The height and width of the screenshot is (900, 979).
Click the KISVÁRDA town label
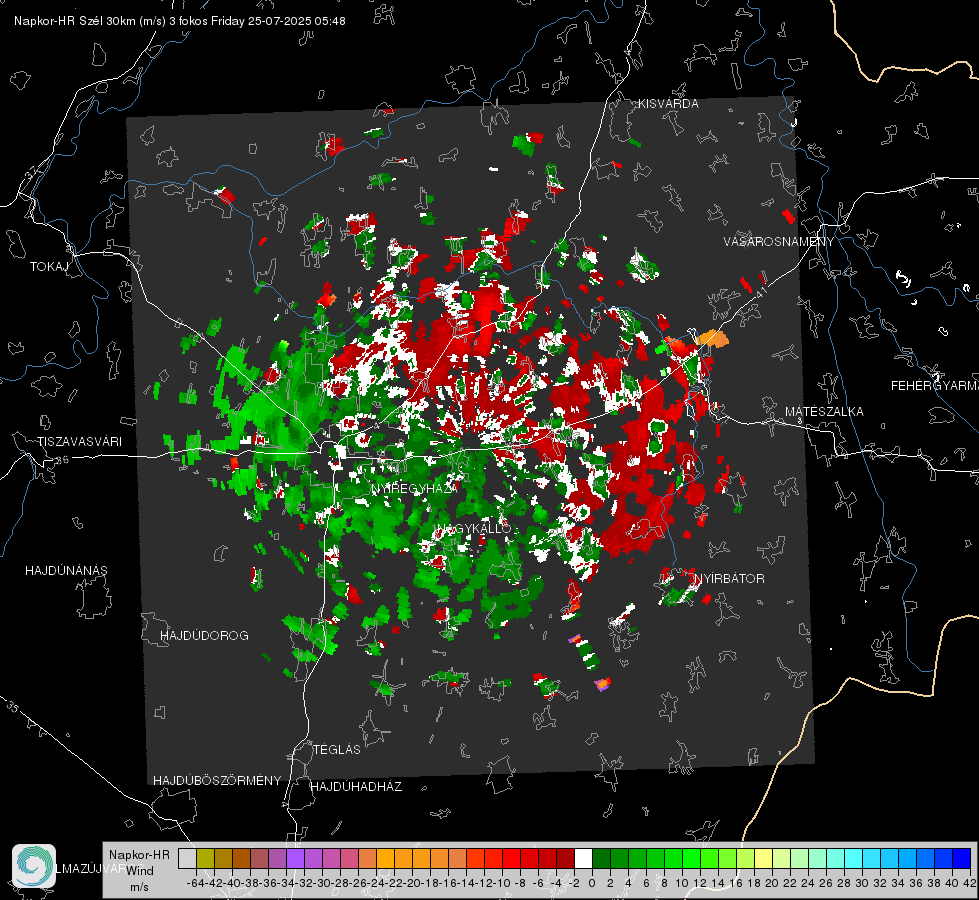coord(668,104)
